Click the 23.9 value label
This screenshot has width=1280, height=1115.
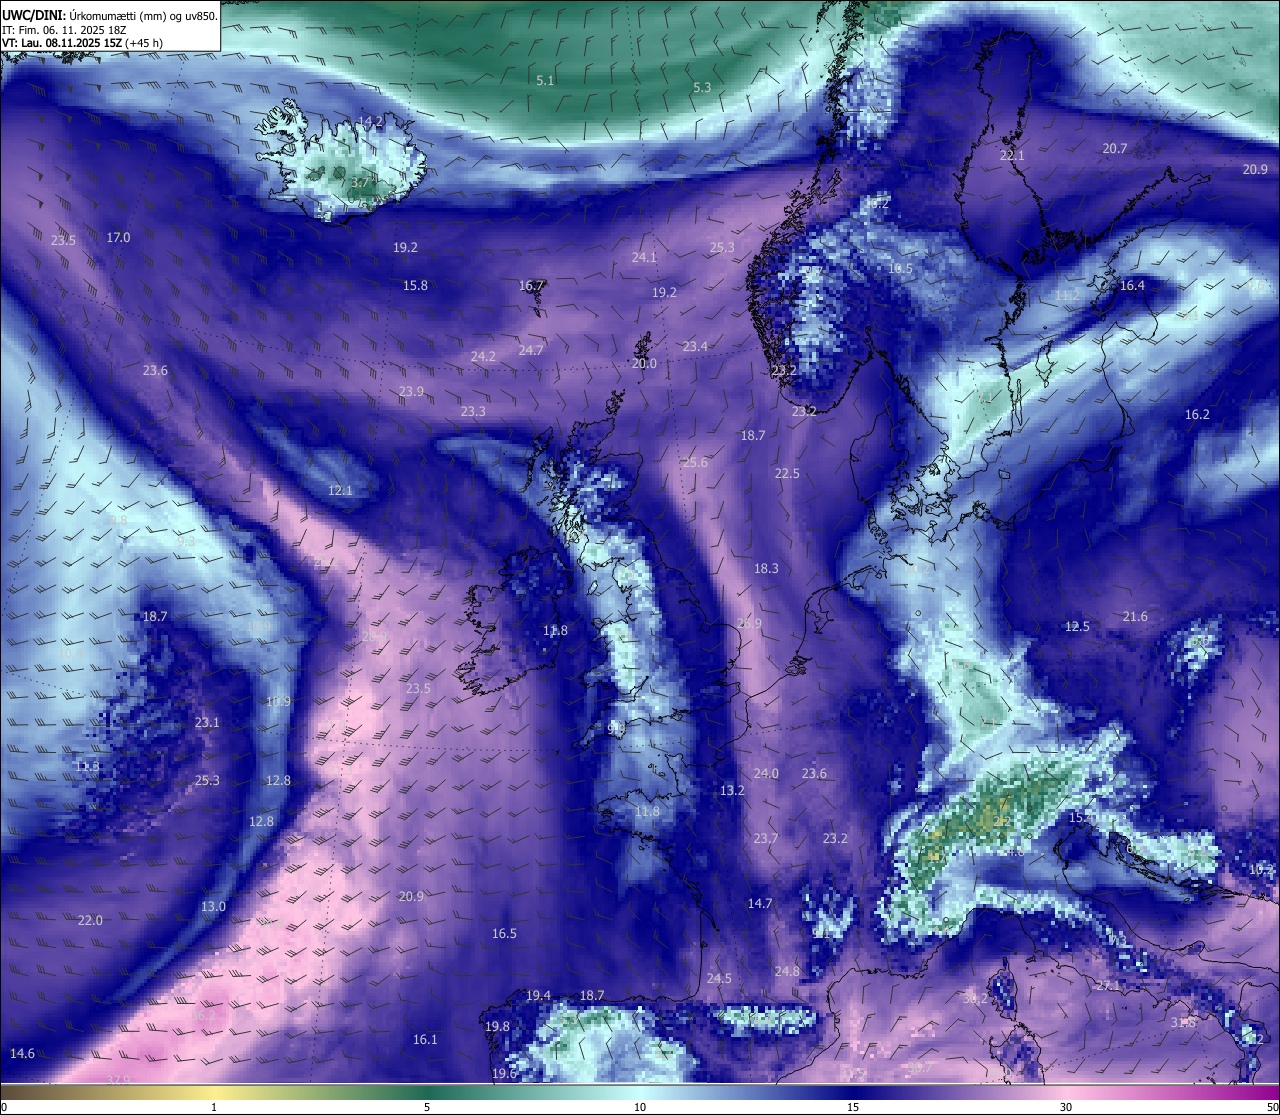pos(411,392)
